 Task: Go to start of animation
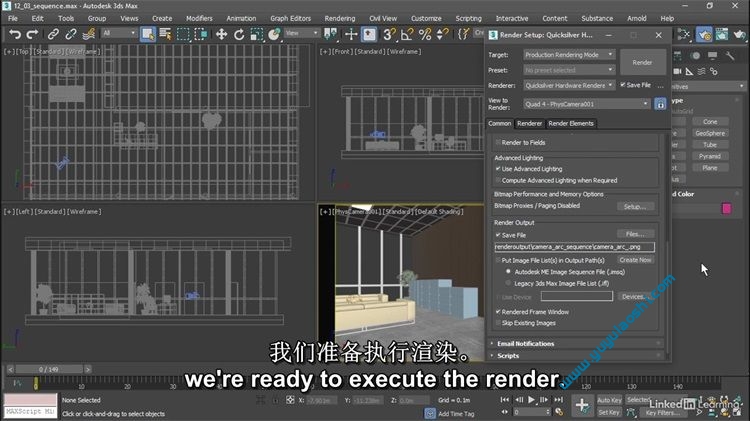point(505,399)
